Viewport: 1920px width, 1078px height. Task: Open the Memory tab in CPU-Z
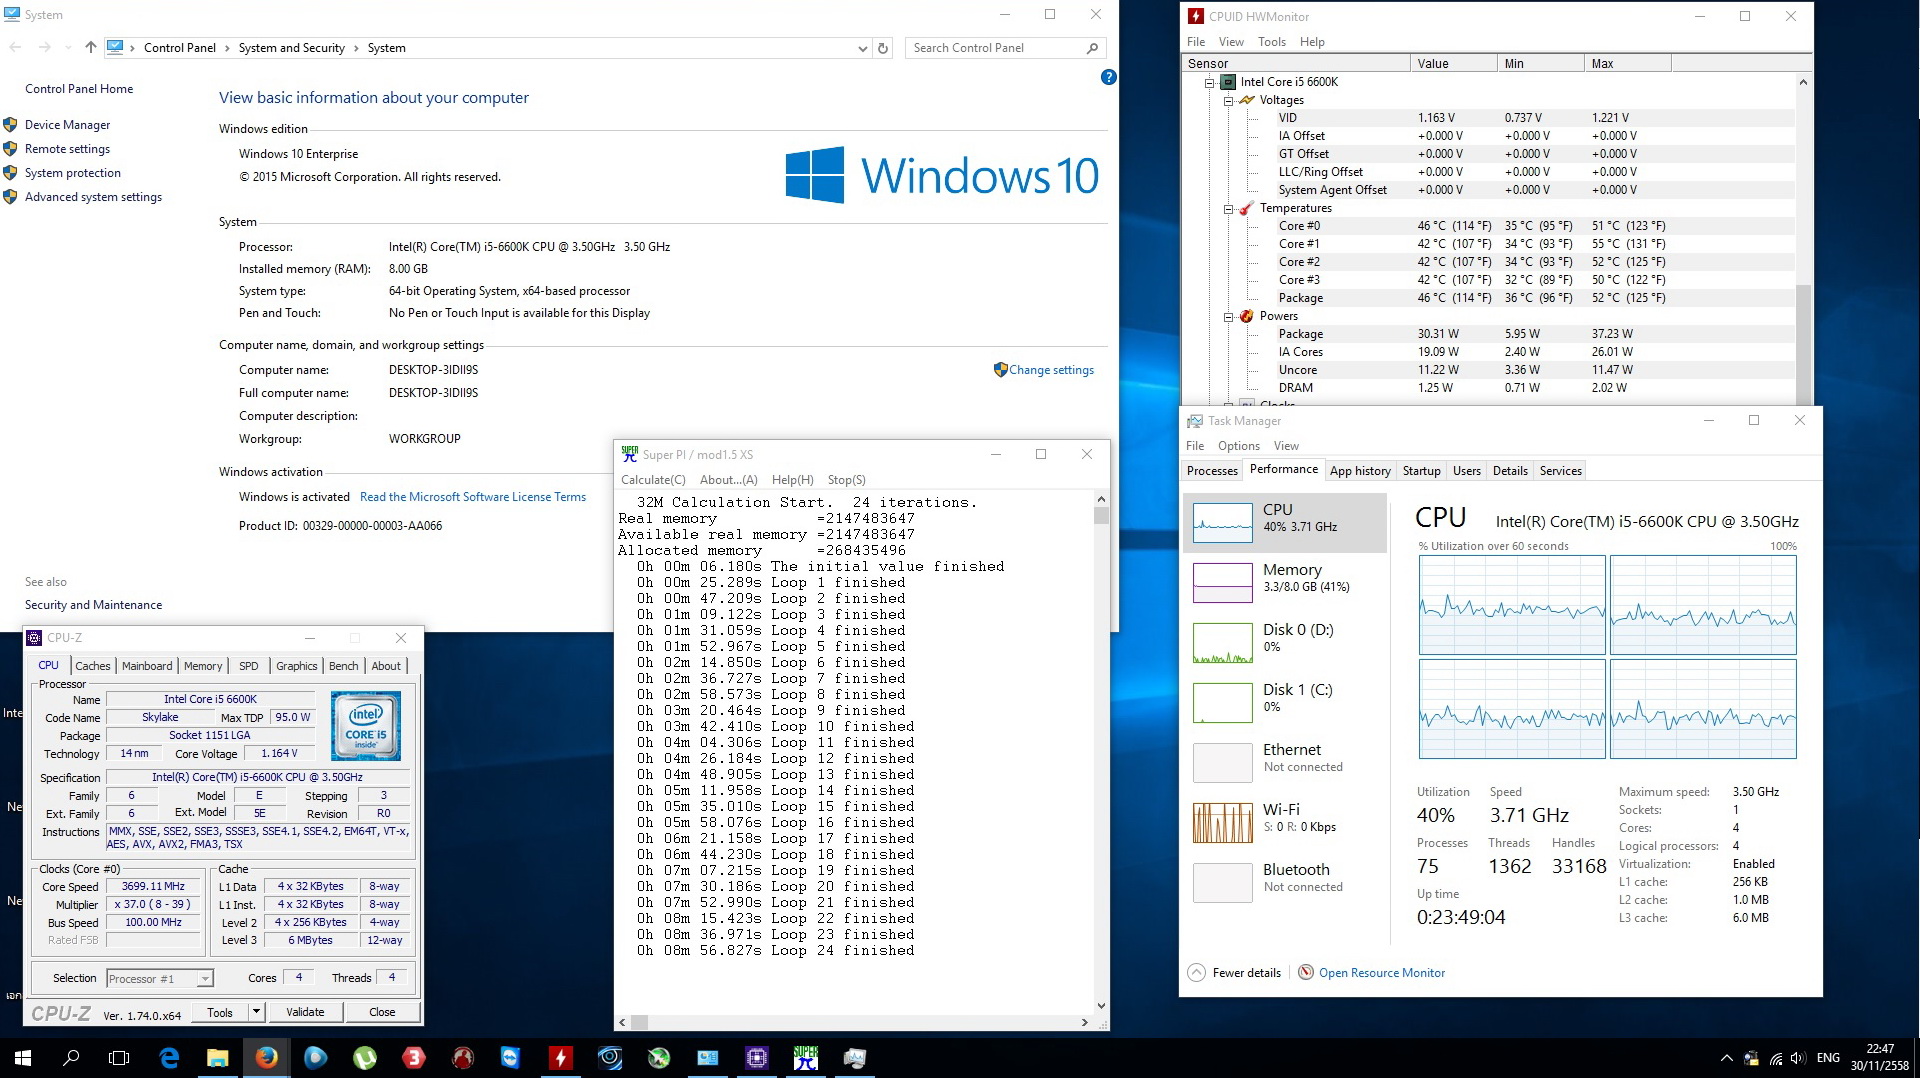point(203,666)
